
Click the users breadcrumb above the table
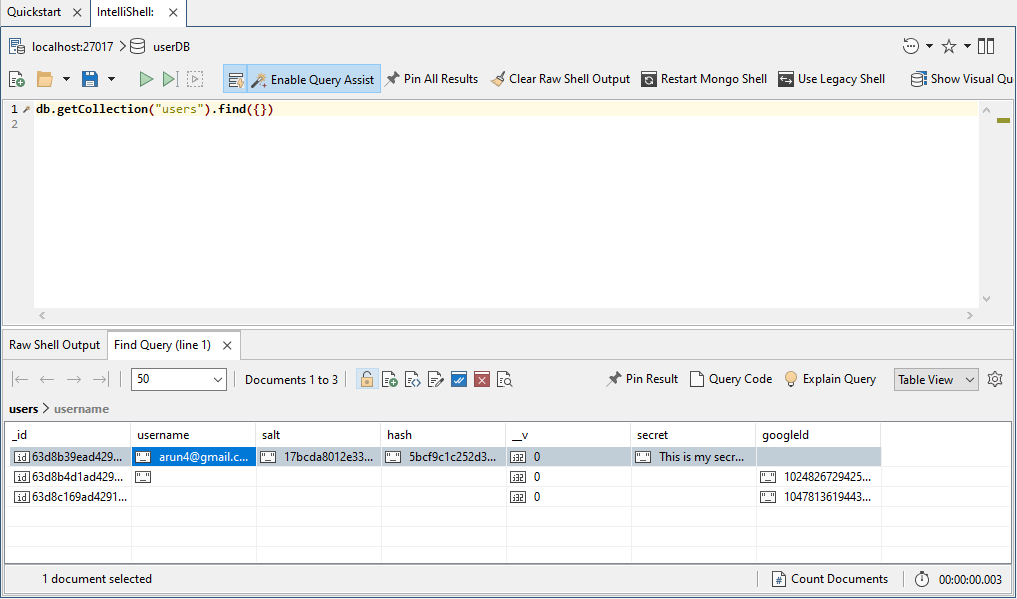(x=23, y=409)
